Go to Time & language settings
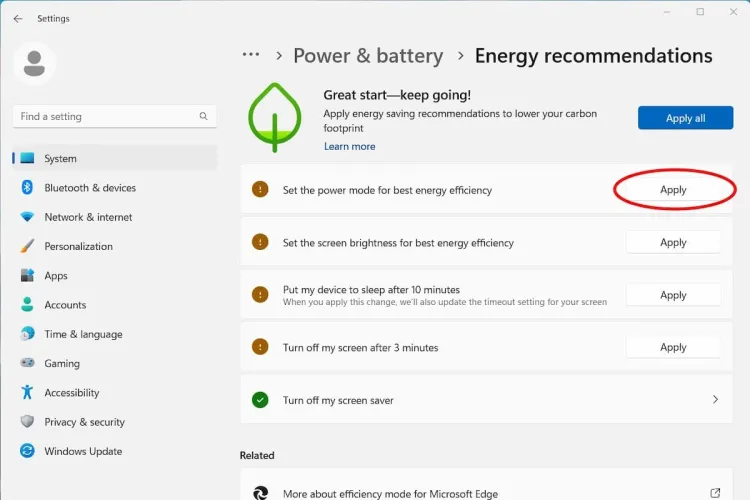This screenshot has width=750, height=500. pyautogui.click(x=83, y=334)
